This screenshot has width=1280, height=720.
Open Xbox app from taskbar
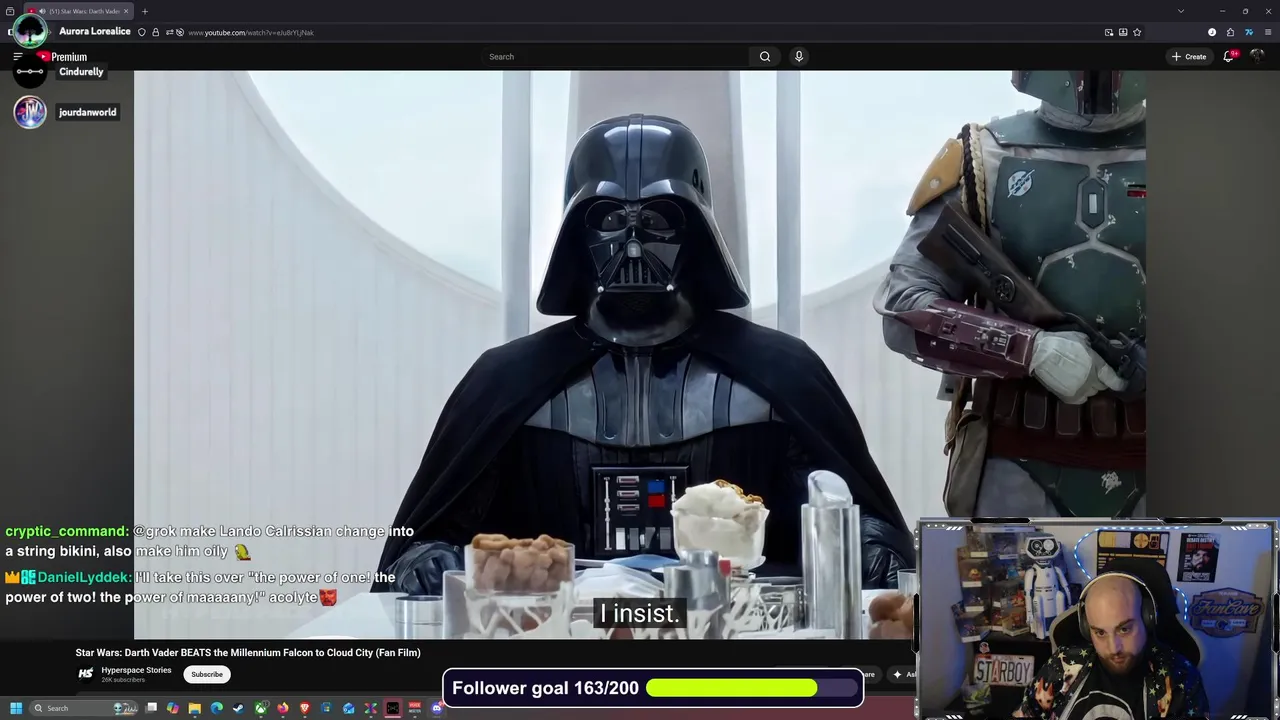[260, 708]
